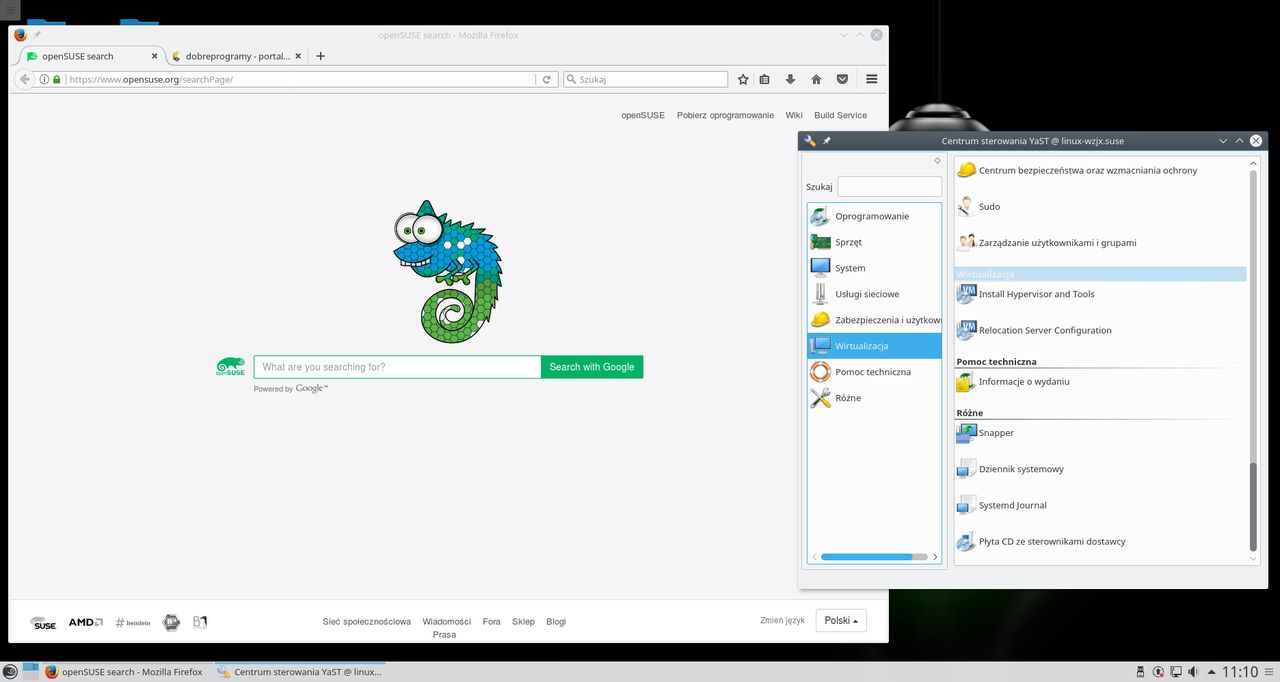Go to Firefox home page icon
This screenshot has height=682, width=1280.
[816, 79]
